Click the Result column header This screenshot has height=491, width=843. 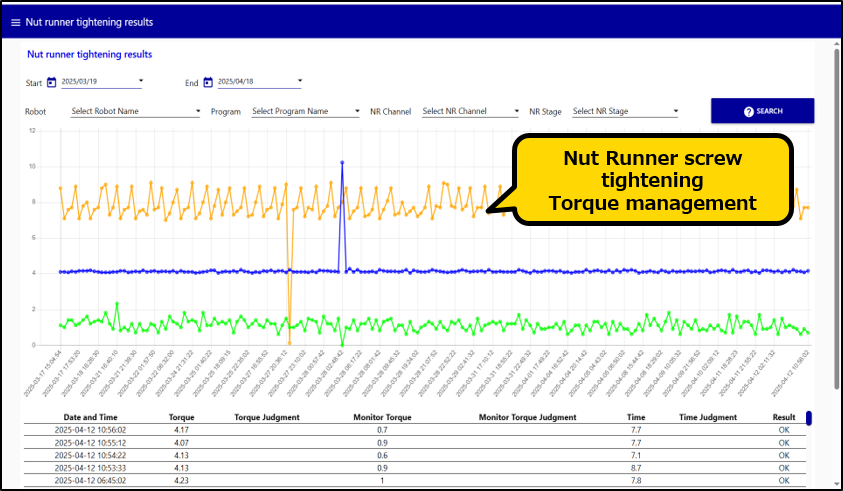coord(784,417)
